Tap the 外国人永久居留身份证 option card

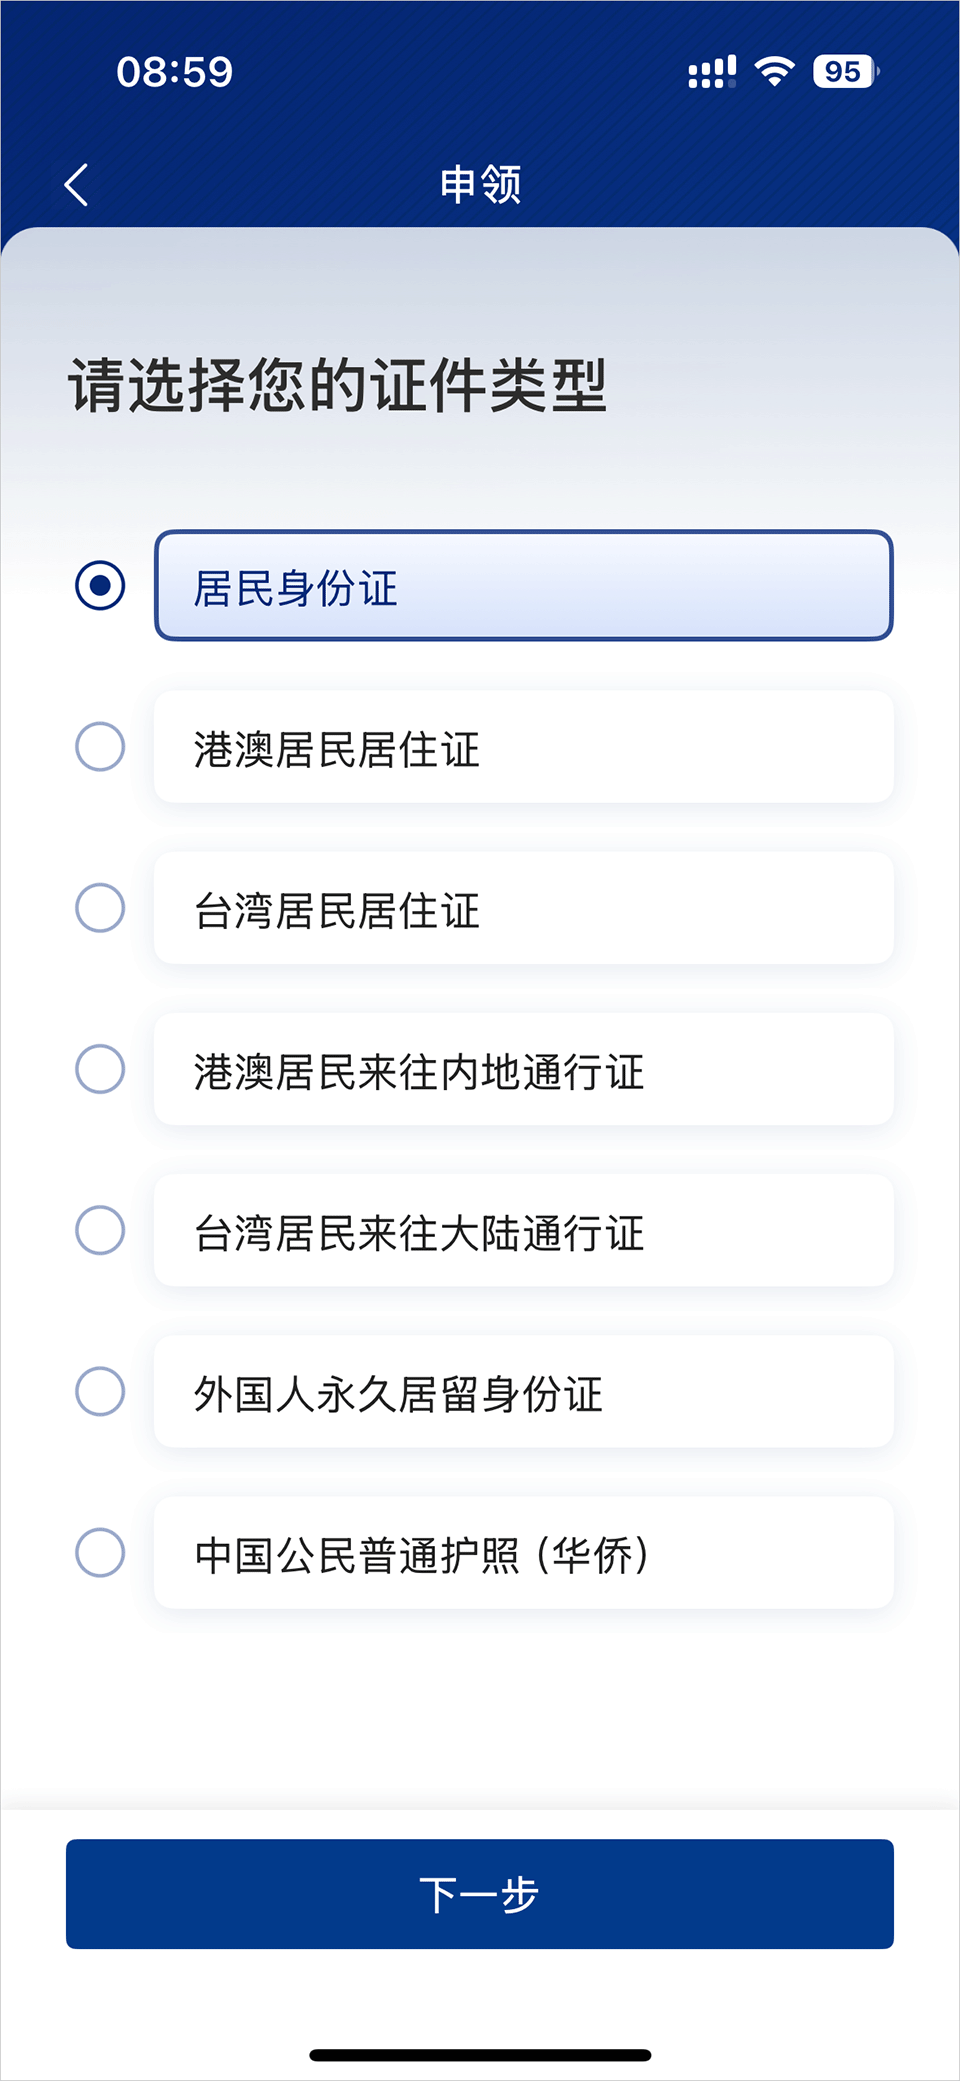pyautogui.click(x=523, y=1391)
